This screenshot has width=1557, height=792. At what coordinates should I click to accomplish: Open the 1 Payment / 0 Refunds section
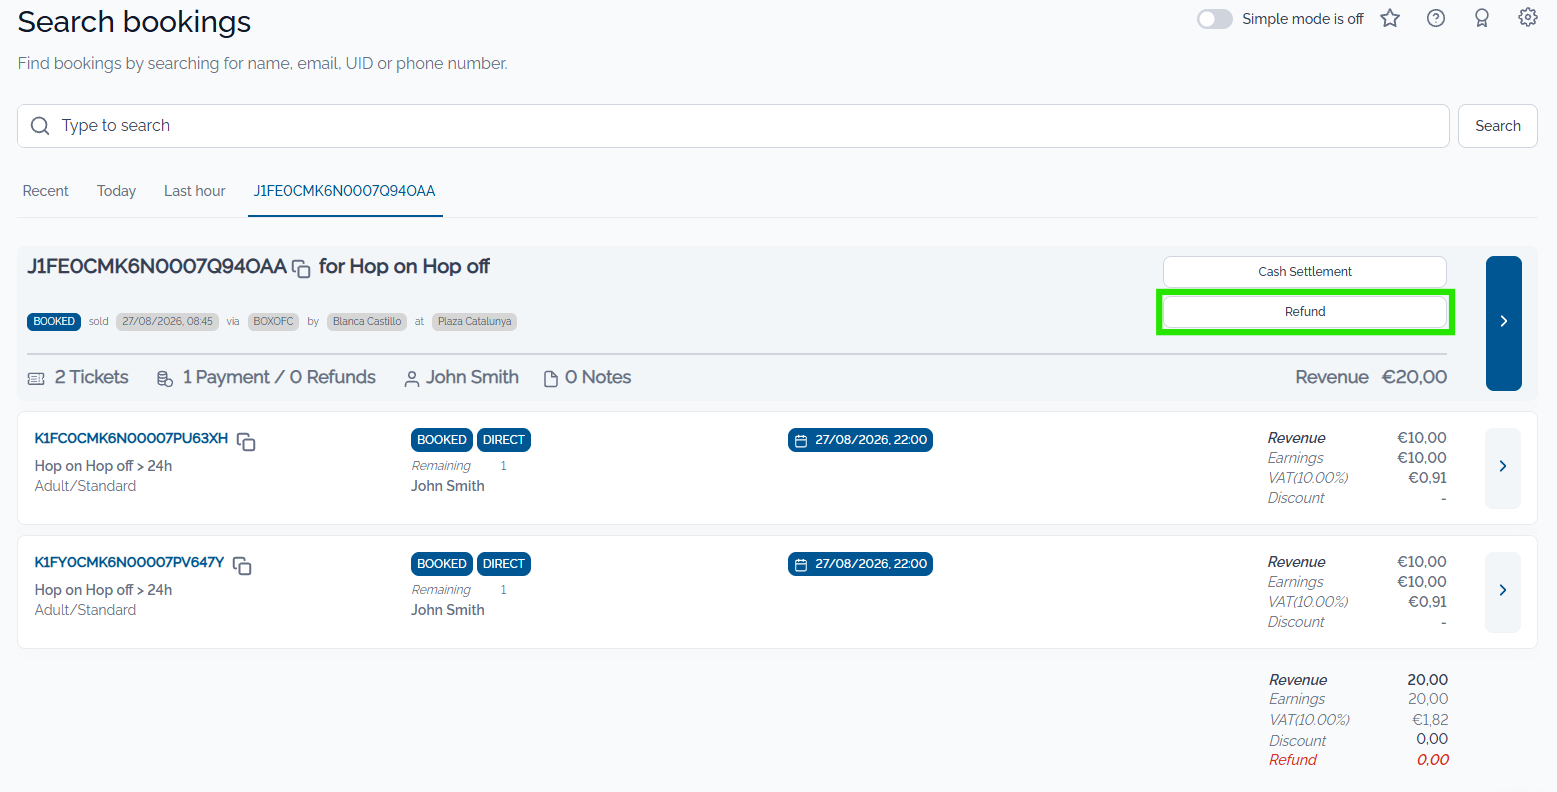point(266,378)
